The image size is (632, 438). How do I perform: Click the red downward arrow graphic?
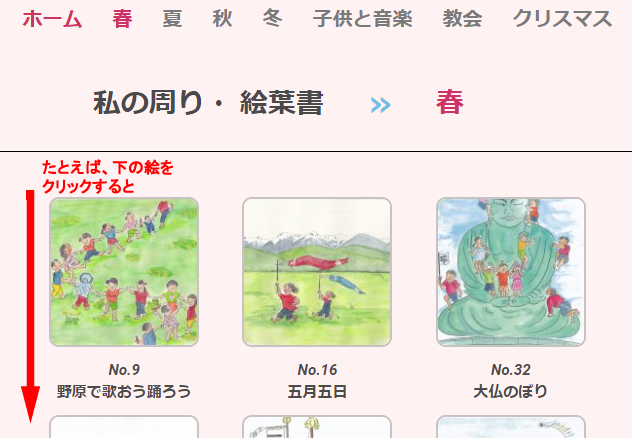pyautogui.click(x=30, y=306)
